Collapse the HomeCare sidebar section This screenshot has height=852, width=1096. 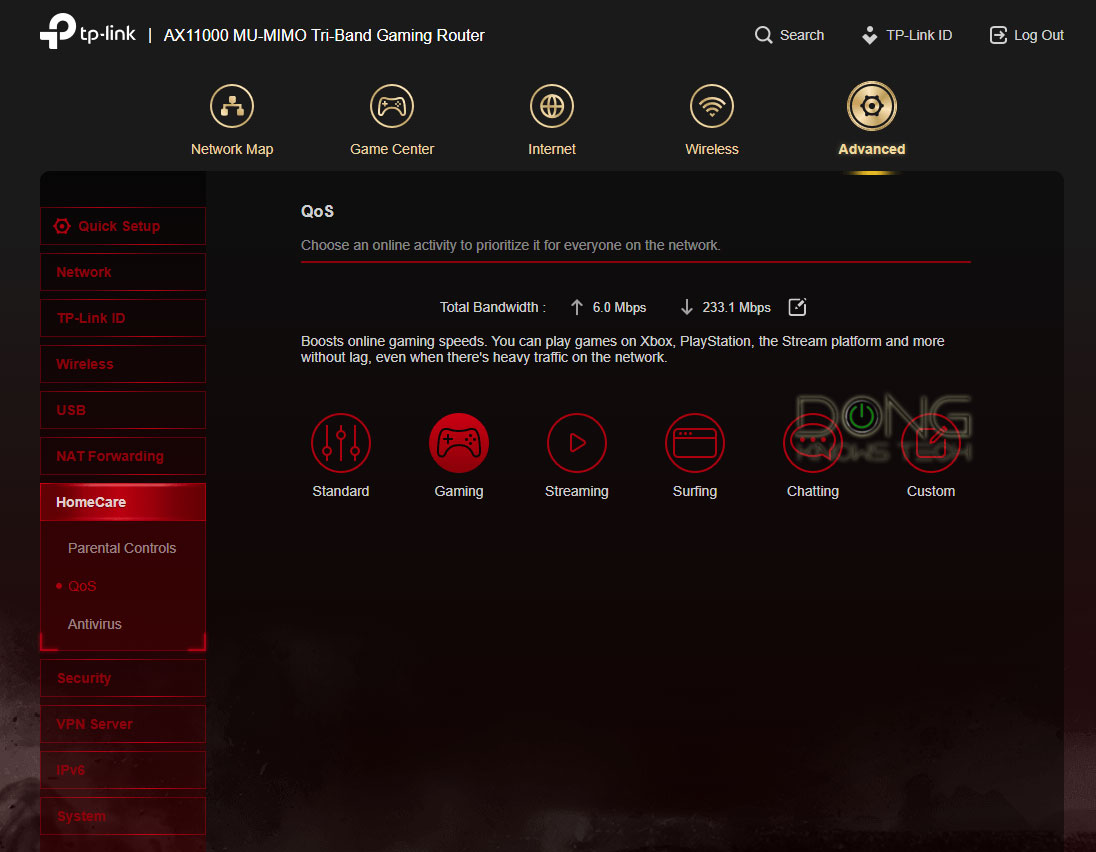pyautogui.click(x=123, y=502)
